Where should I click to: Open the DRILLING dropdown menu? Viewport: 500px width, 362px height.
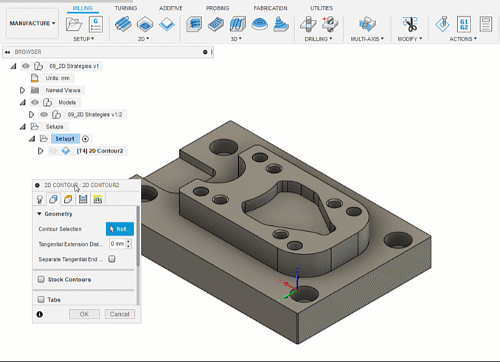click(318, 39)
